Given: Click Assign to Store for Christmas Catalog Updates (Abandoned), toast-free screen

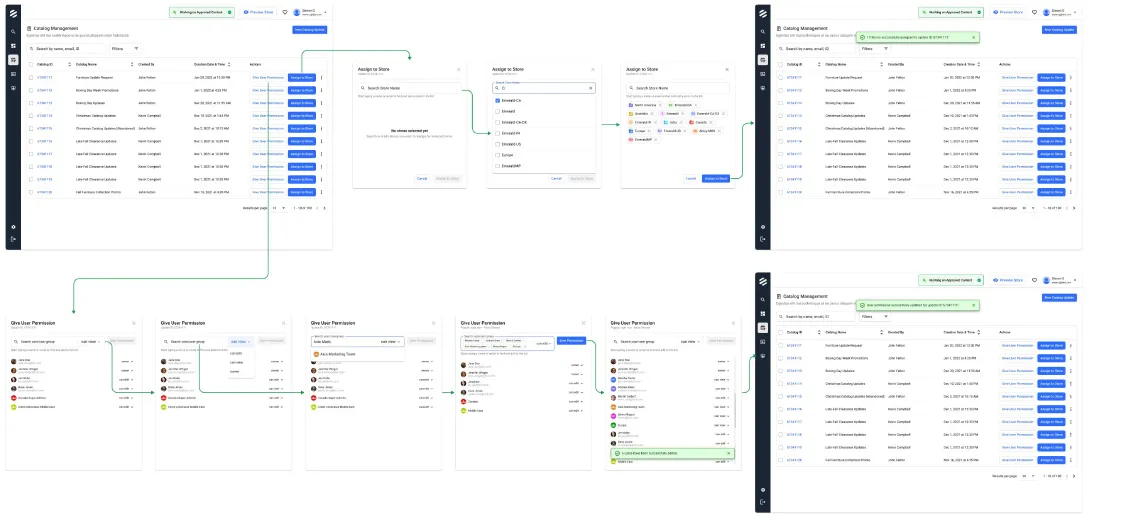Looking at the screenshot, I should point(301,128).
